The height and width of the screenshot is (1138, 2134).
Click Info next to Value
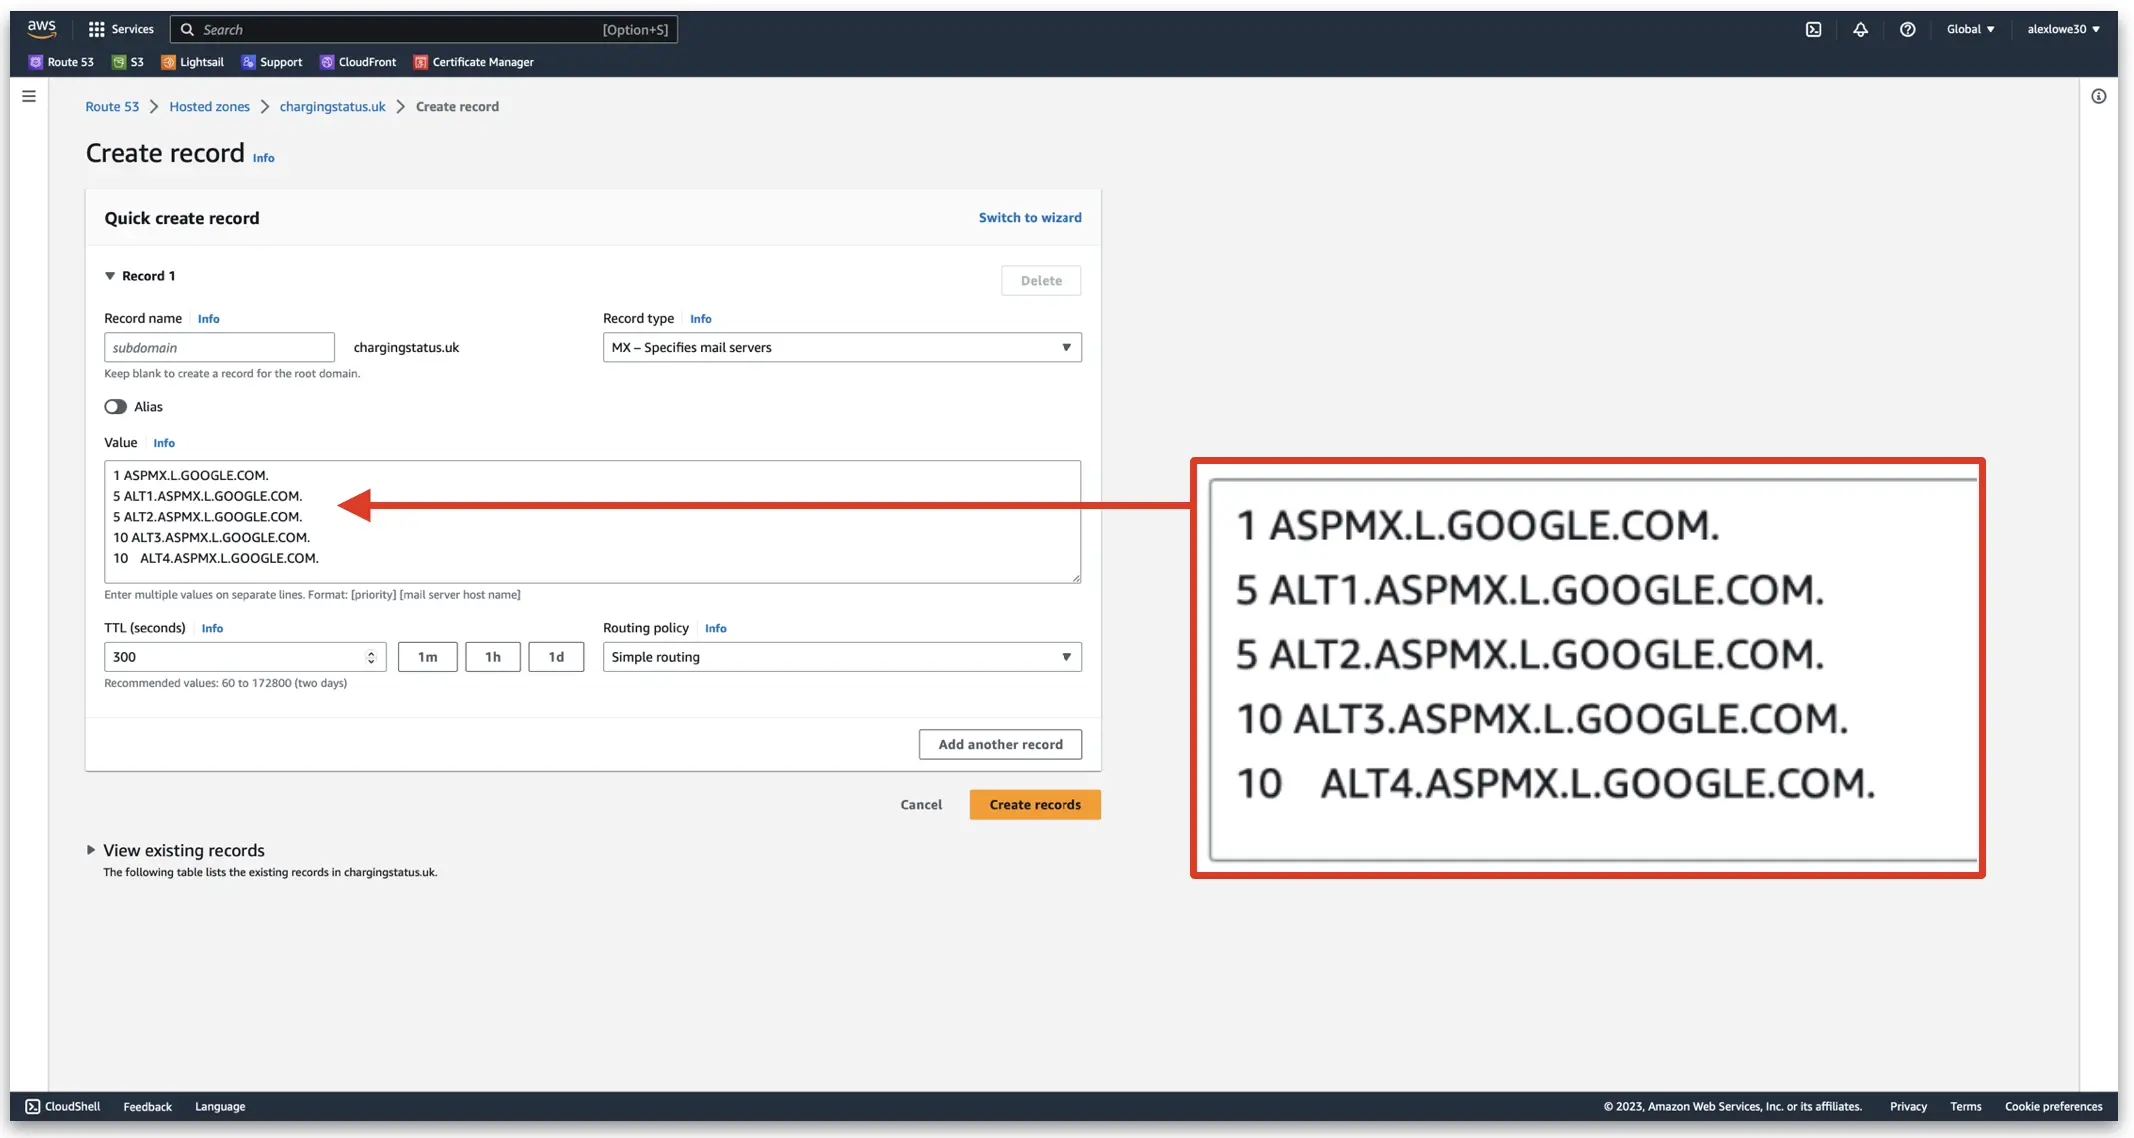(x=164, y=443)
